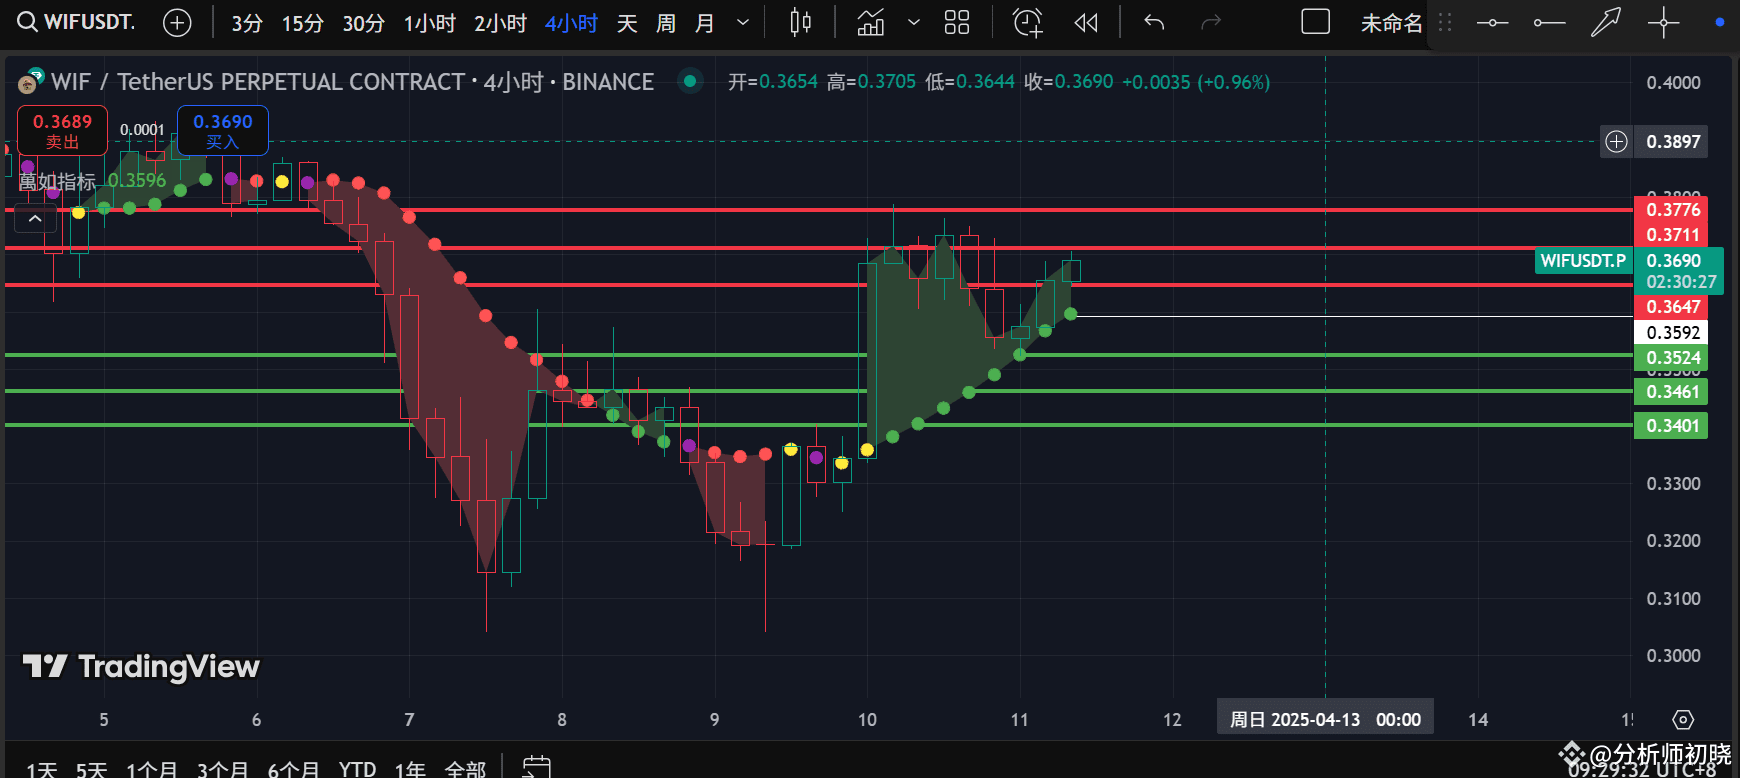
Task: Click the plus icon beside price 0.3897
Action: (x=1616, y=141)
